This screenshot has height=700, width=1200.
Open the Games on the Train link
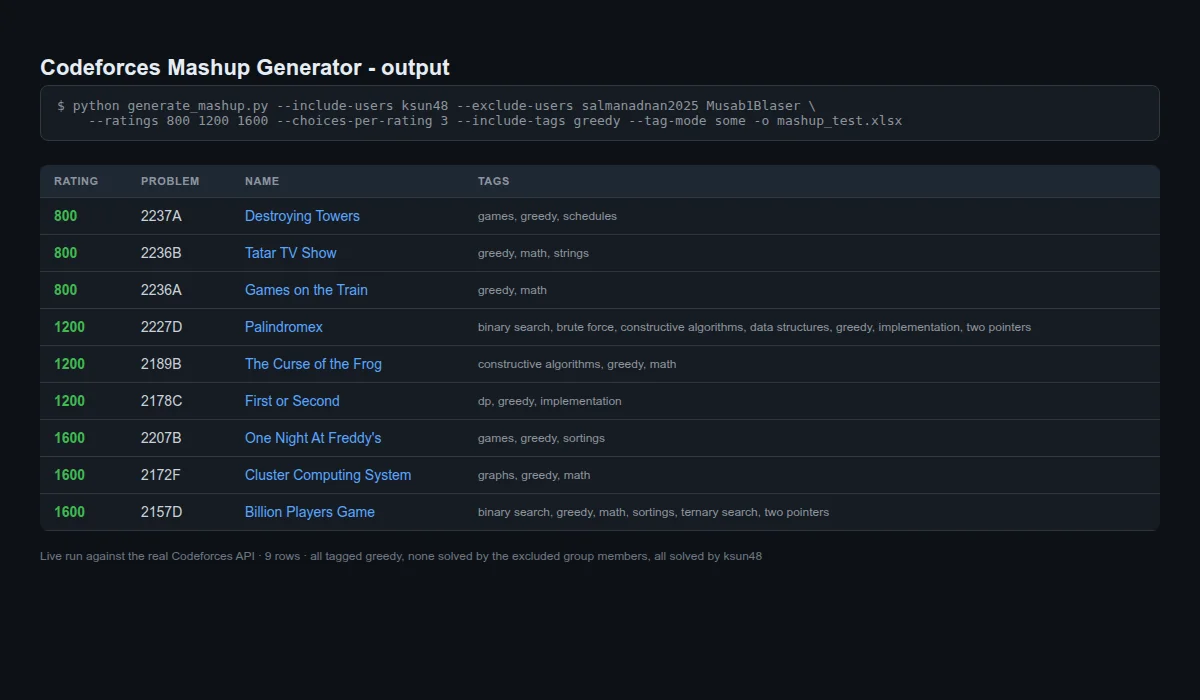tap(306, 290)
